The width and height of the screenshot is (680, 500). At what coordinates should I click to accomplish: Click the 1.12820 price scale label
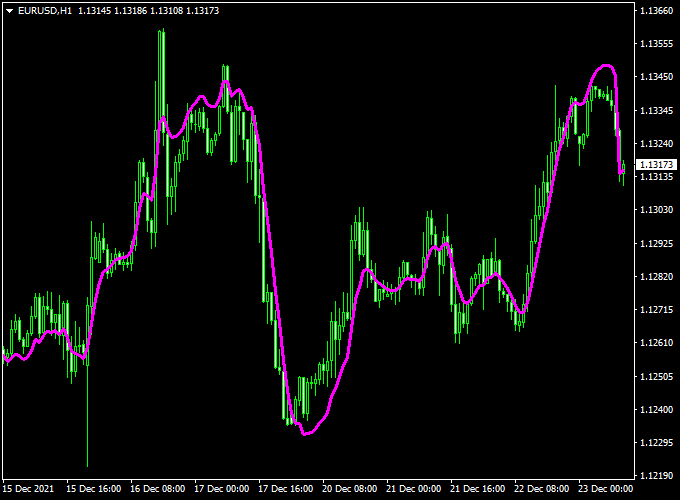tap(657, 277)
